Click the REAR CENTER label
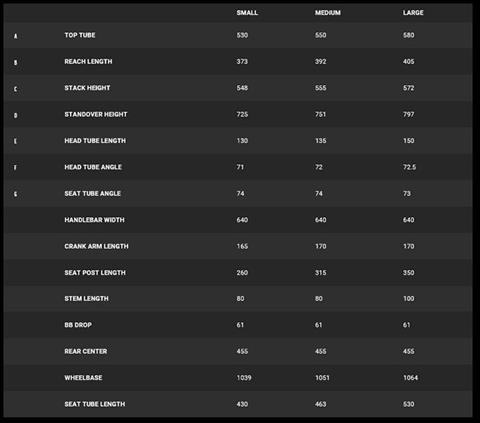The height and width of the screenshot is (423, 480). 86,351
